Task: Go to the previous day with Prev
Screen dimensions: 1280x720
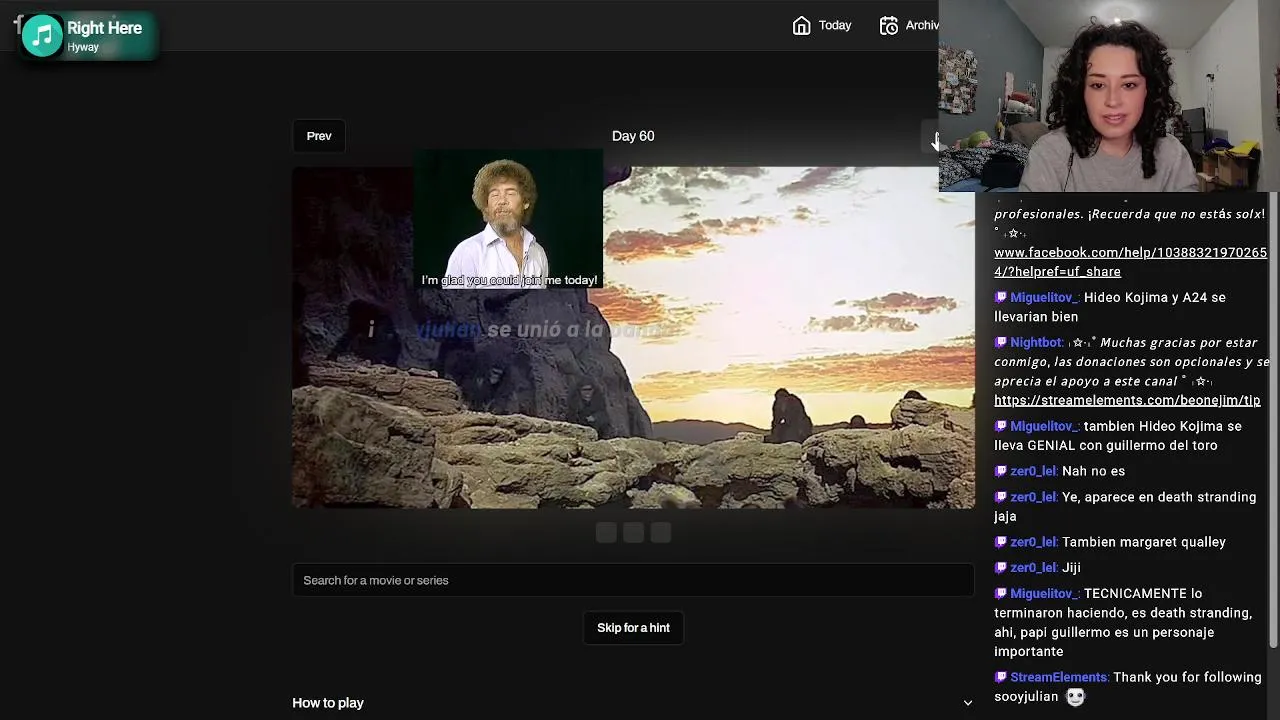Action: tap(319, 136)
